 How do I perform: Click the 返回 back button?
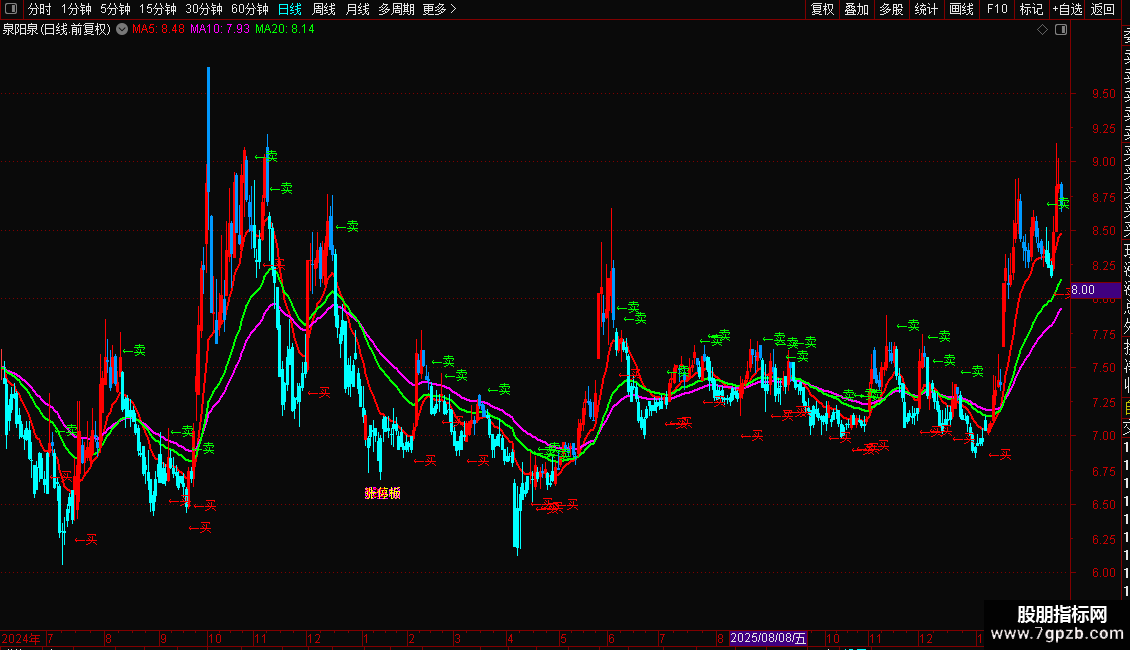coord(1103,9)
